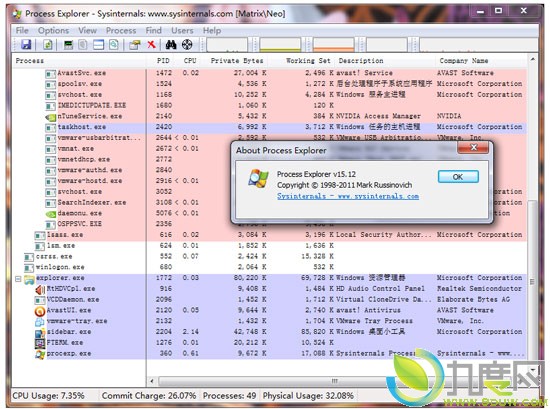Click AvastUI.exe orange icon

click(40, 311)
